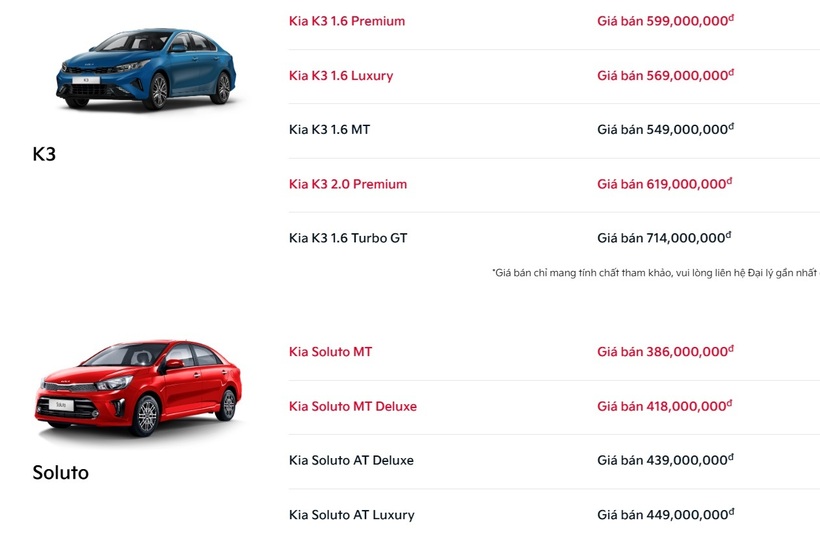Select Kia Soluto MT model

(x=331, y=351)
